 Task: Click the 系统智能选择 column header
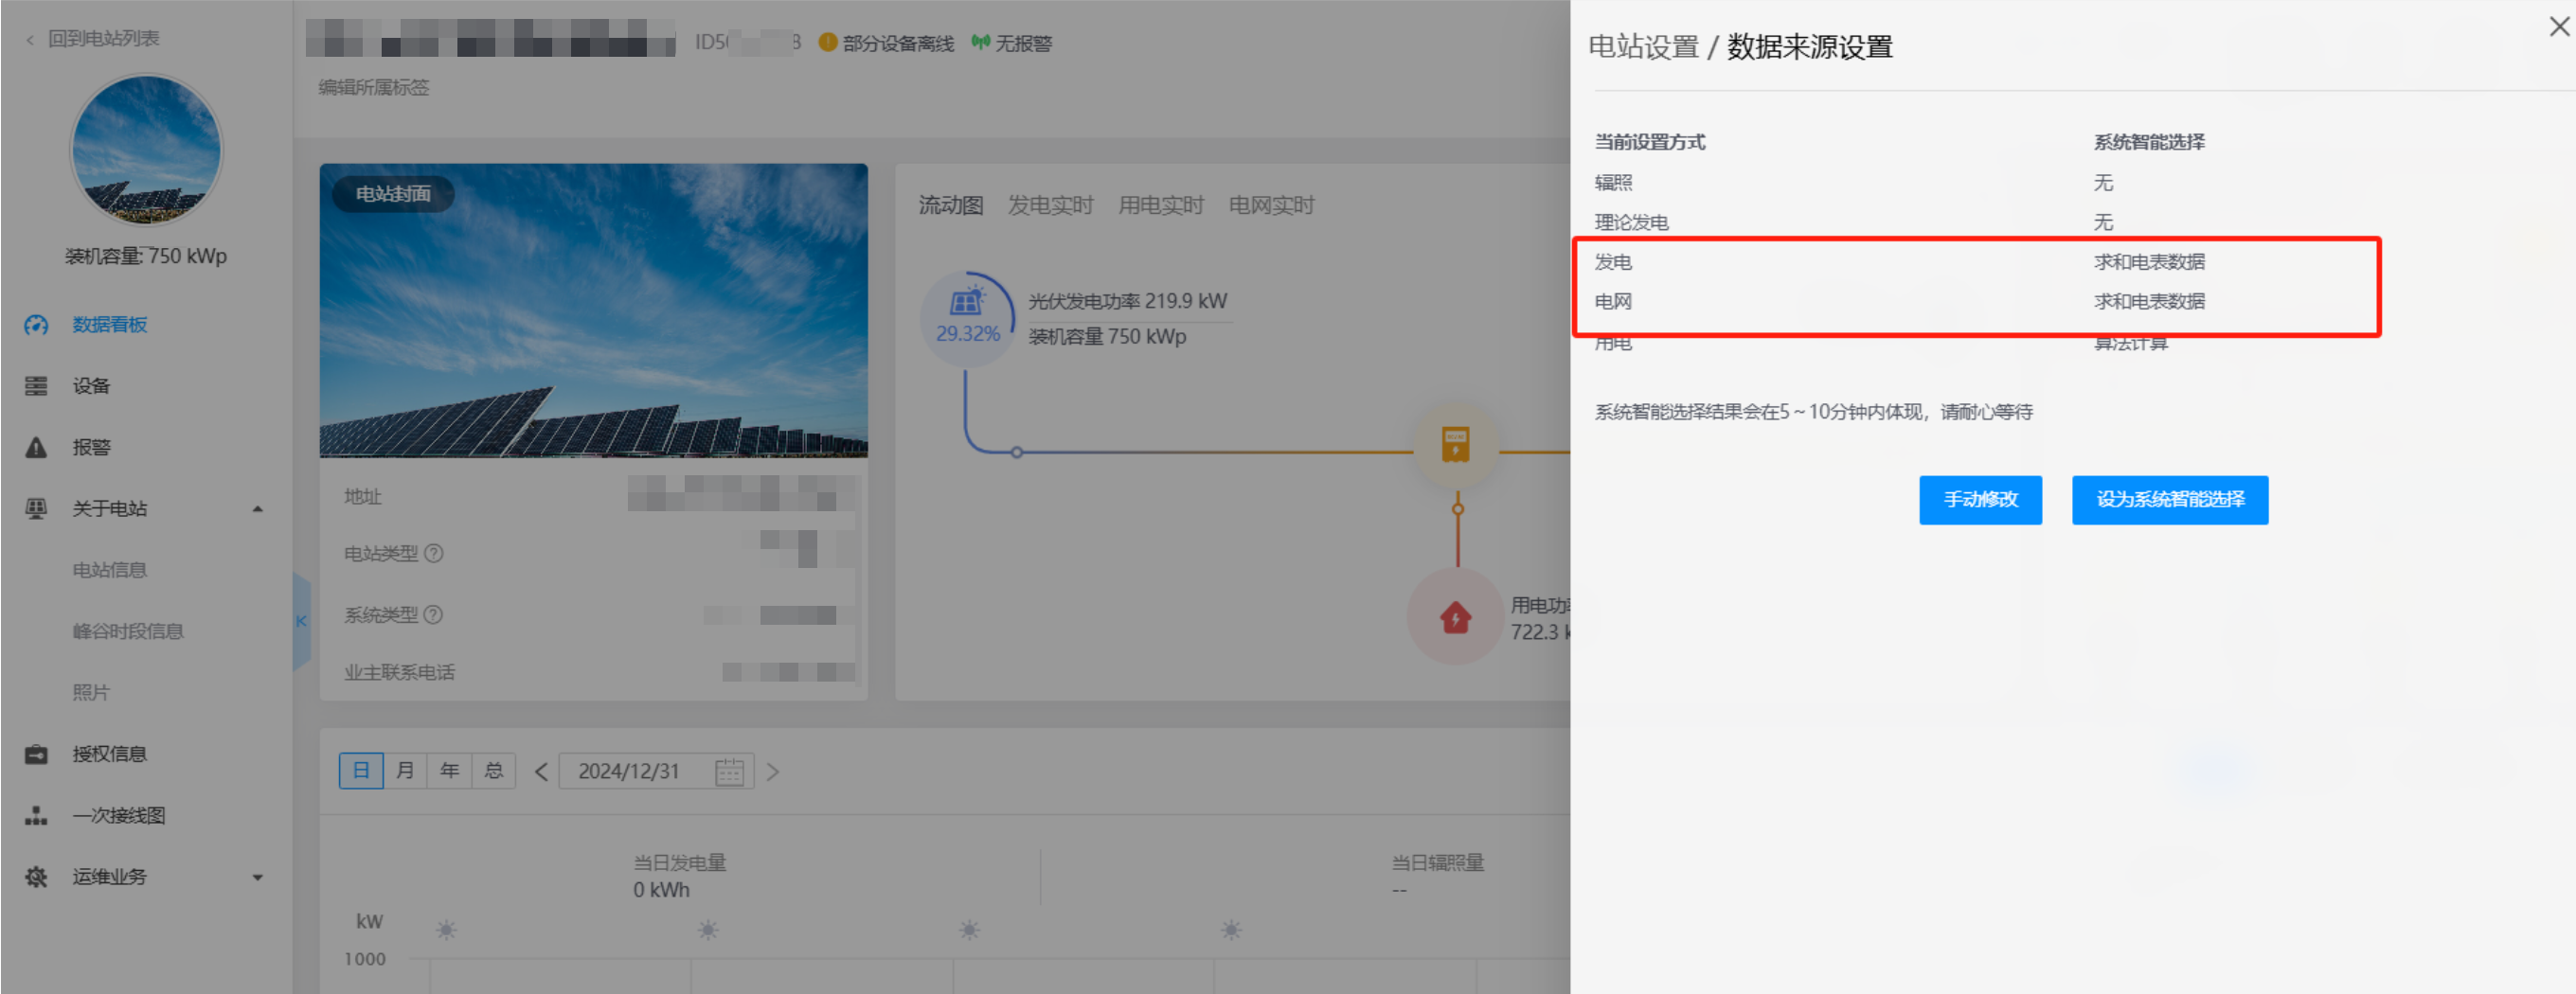click(2149, 142)
